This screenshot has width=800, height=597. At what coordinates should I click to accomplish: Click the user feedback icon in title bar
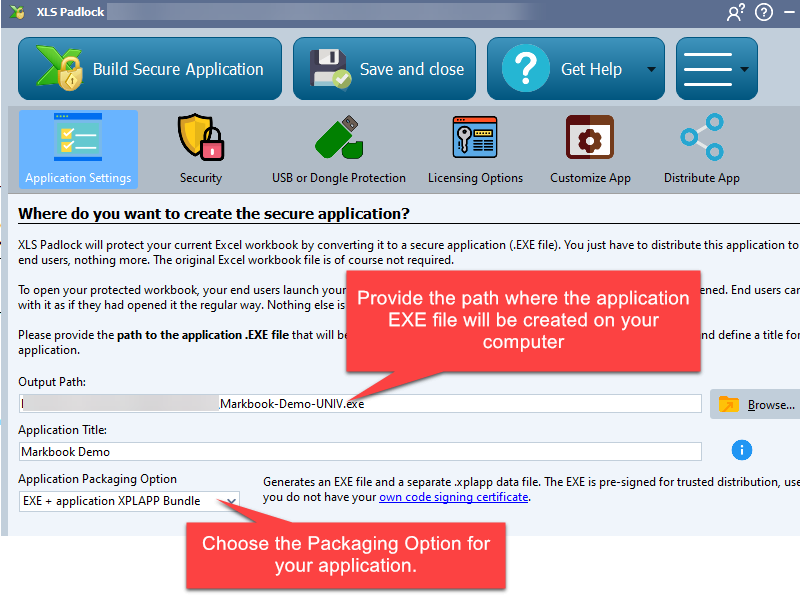click(736, 12)
